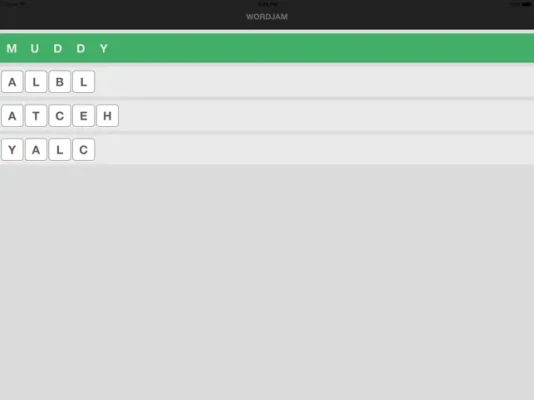This screenshot has width=534, height=400.
Task: Tap the C tile in ATCEH row
Action: coord(60,116)
